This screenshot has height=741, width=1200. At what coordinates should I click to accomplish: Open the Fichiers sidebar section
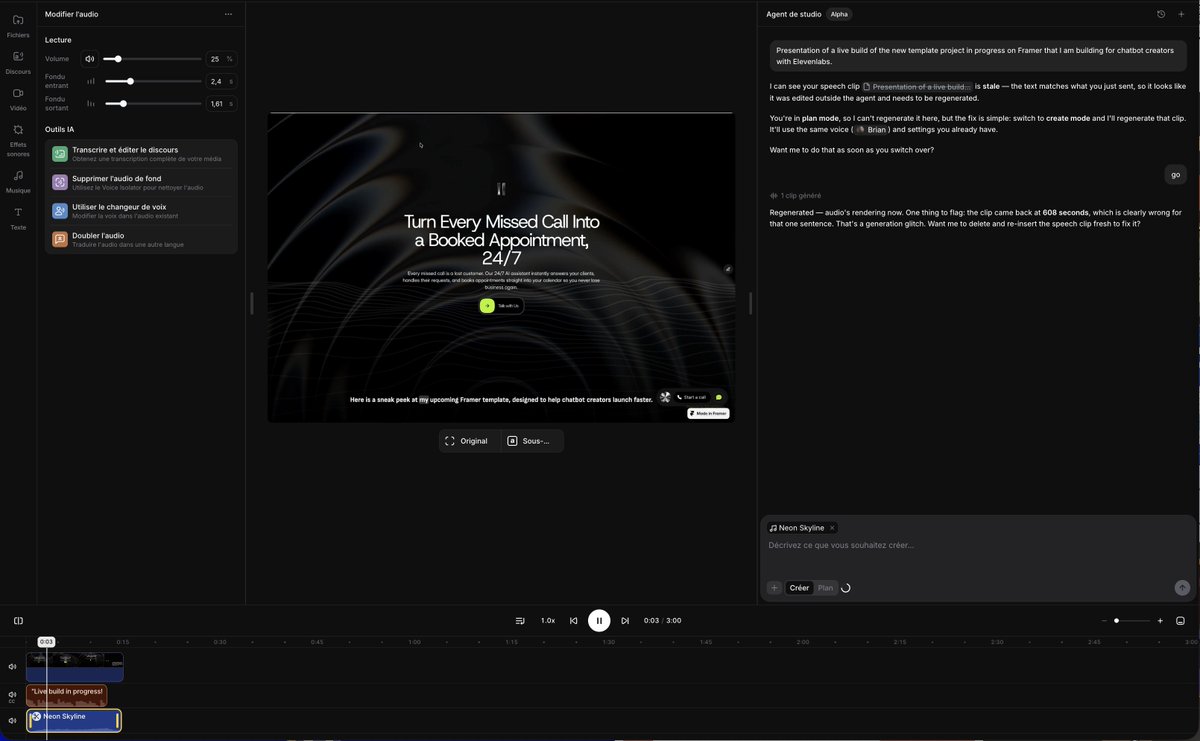coord(18,25)
